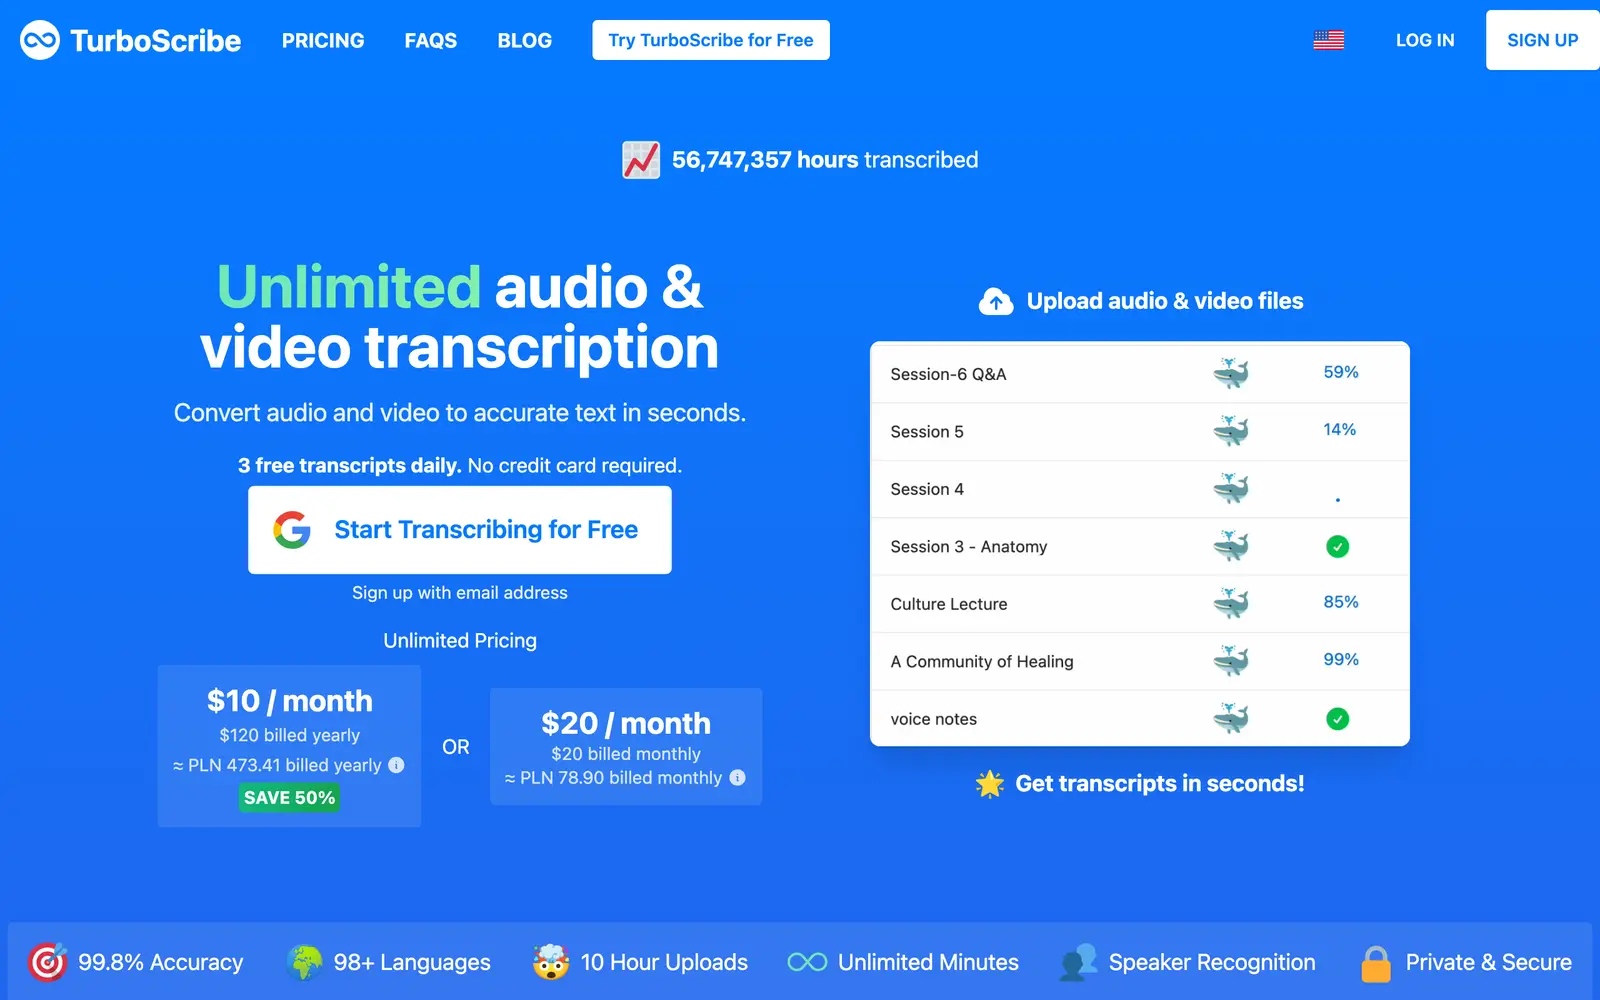
Task: Select the $20 / month monthly plan card
Action: [626, 747]
